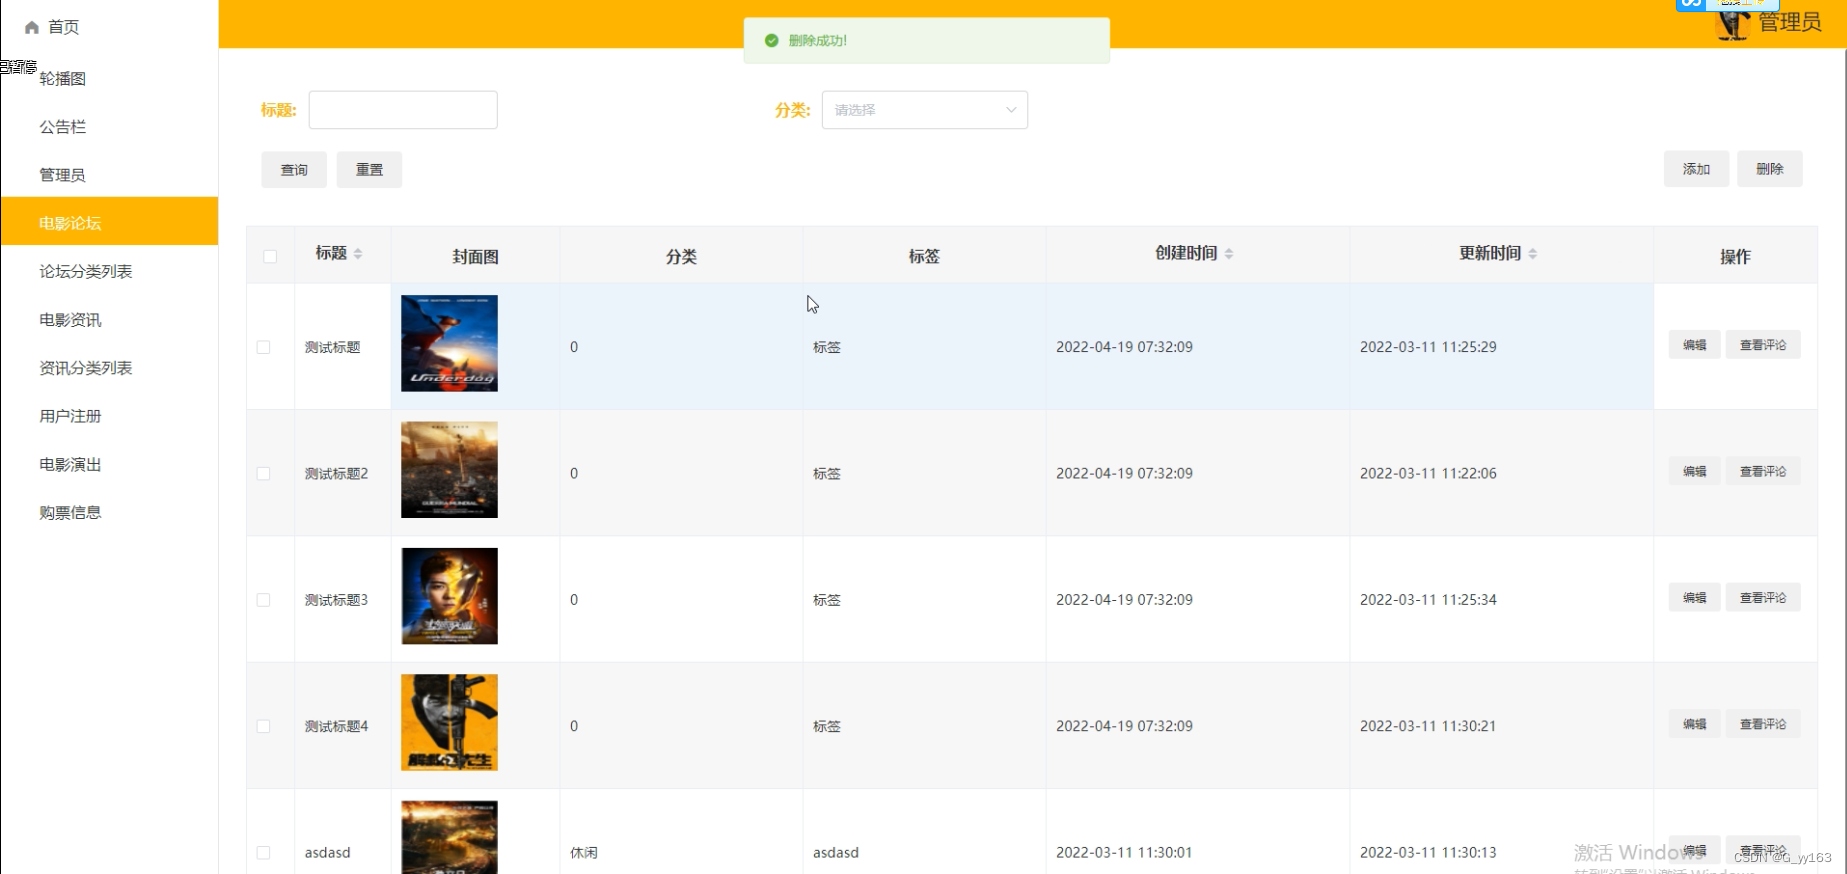Viewport: 1847px width, 874px height.
Task: Open the Underdog cover image of 测试标题
Action: 449,343
